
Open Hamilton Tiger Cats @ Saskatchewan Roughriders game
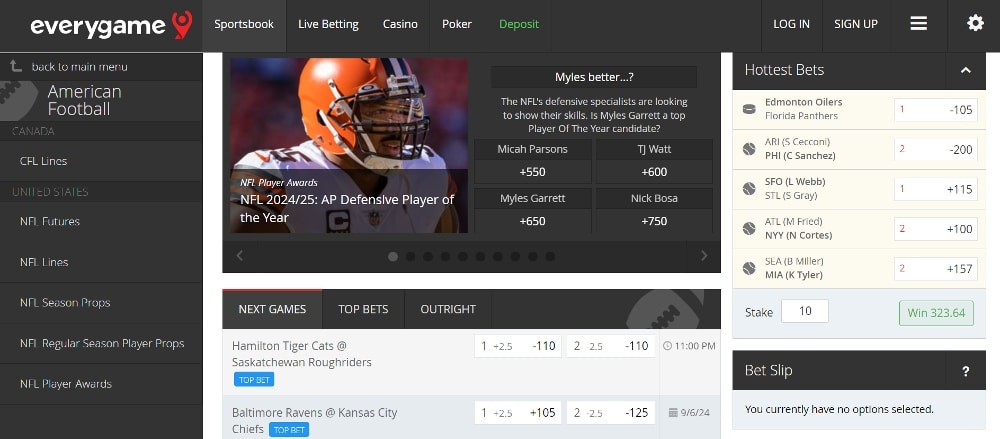[x=302, y=353]
